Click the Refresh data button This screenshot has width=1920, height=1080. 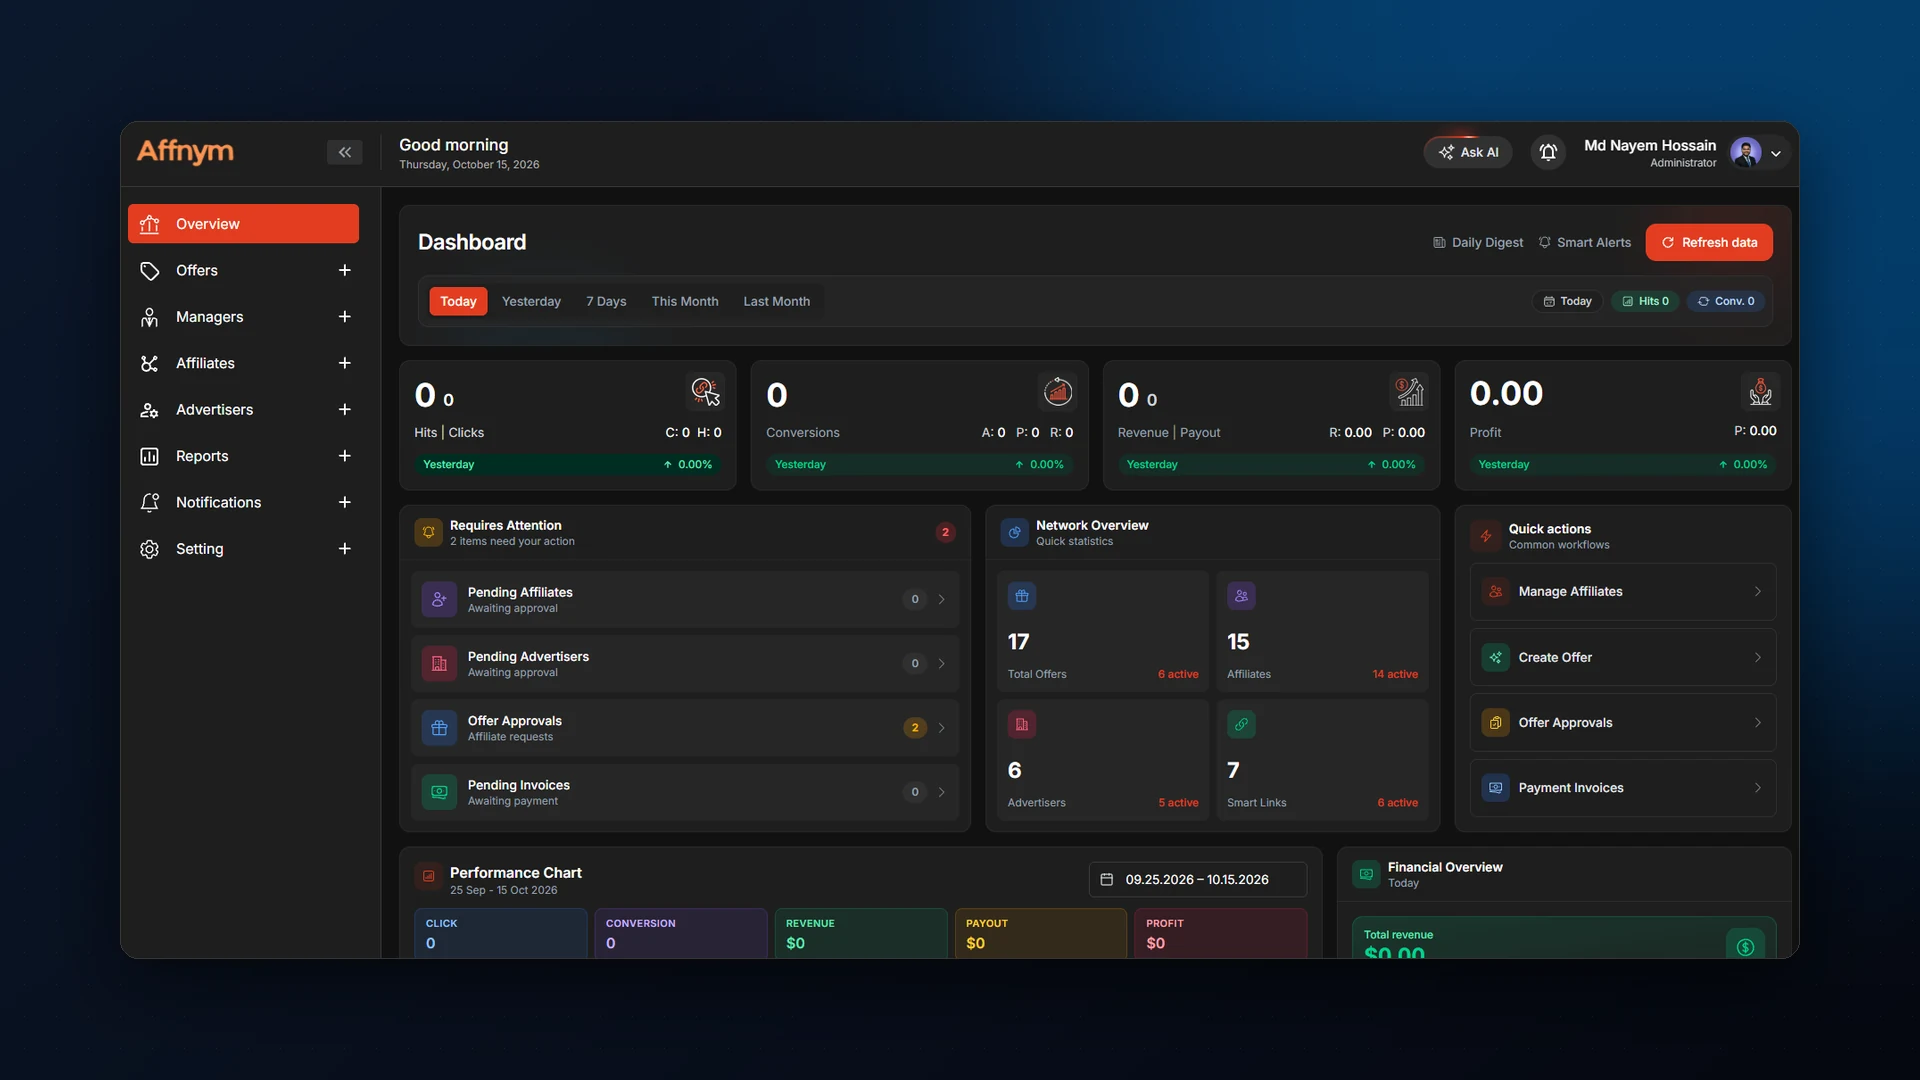(1709, 242)
